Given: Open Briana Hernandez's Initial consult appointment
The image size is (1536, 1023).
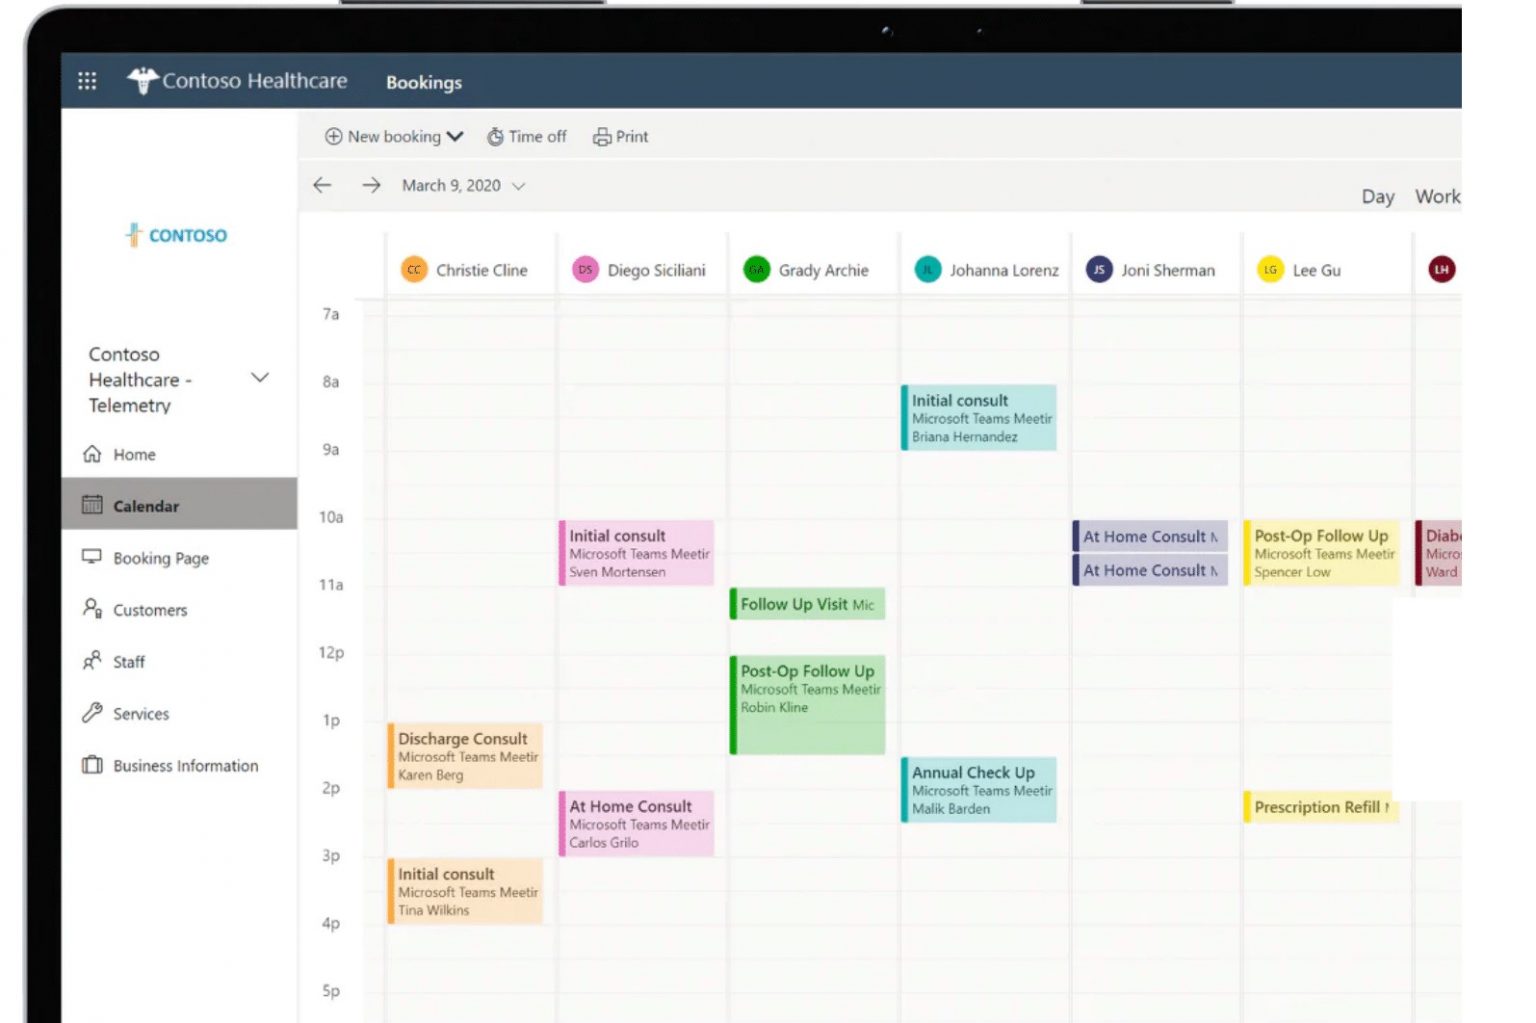Looking at the screenshot, I should click(978, 417).
